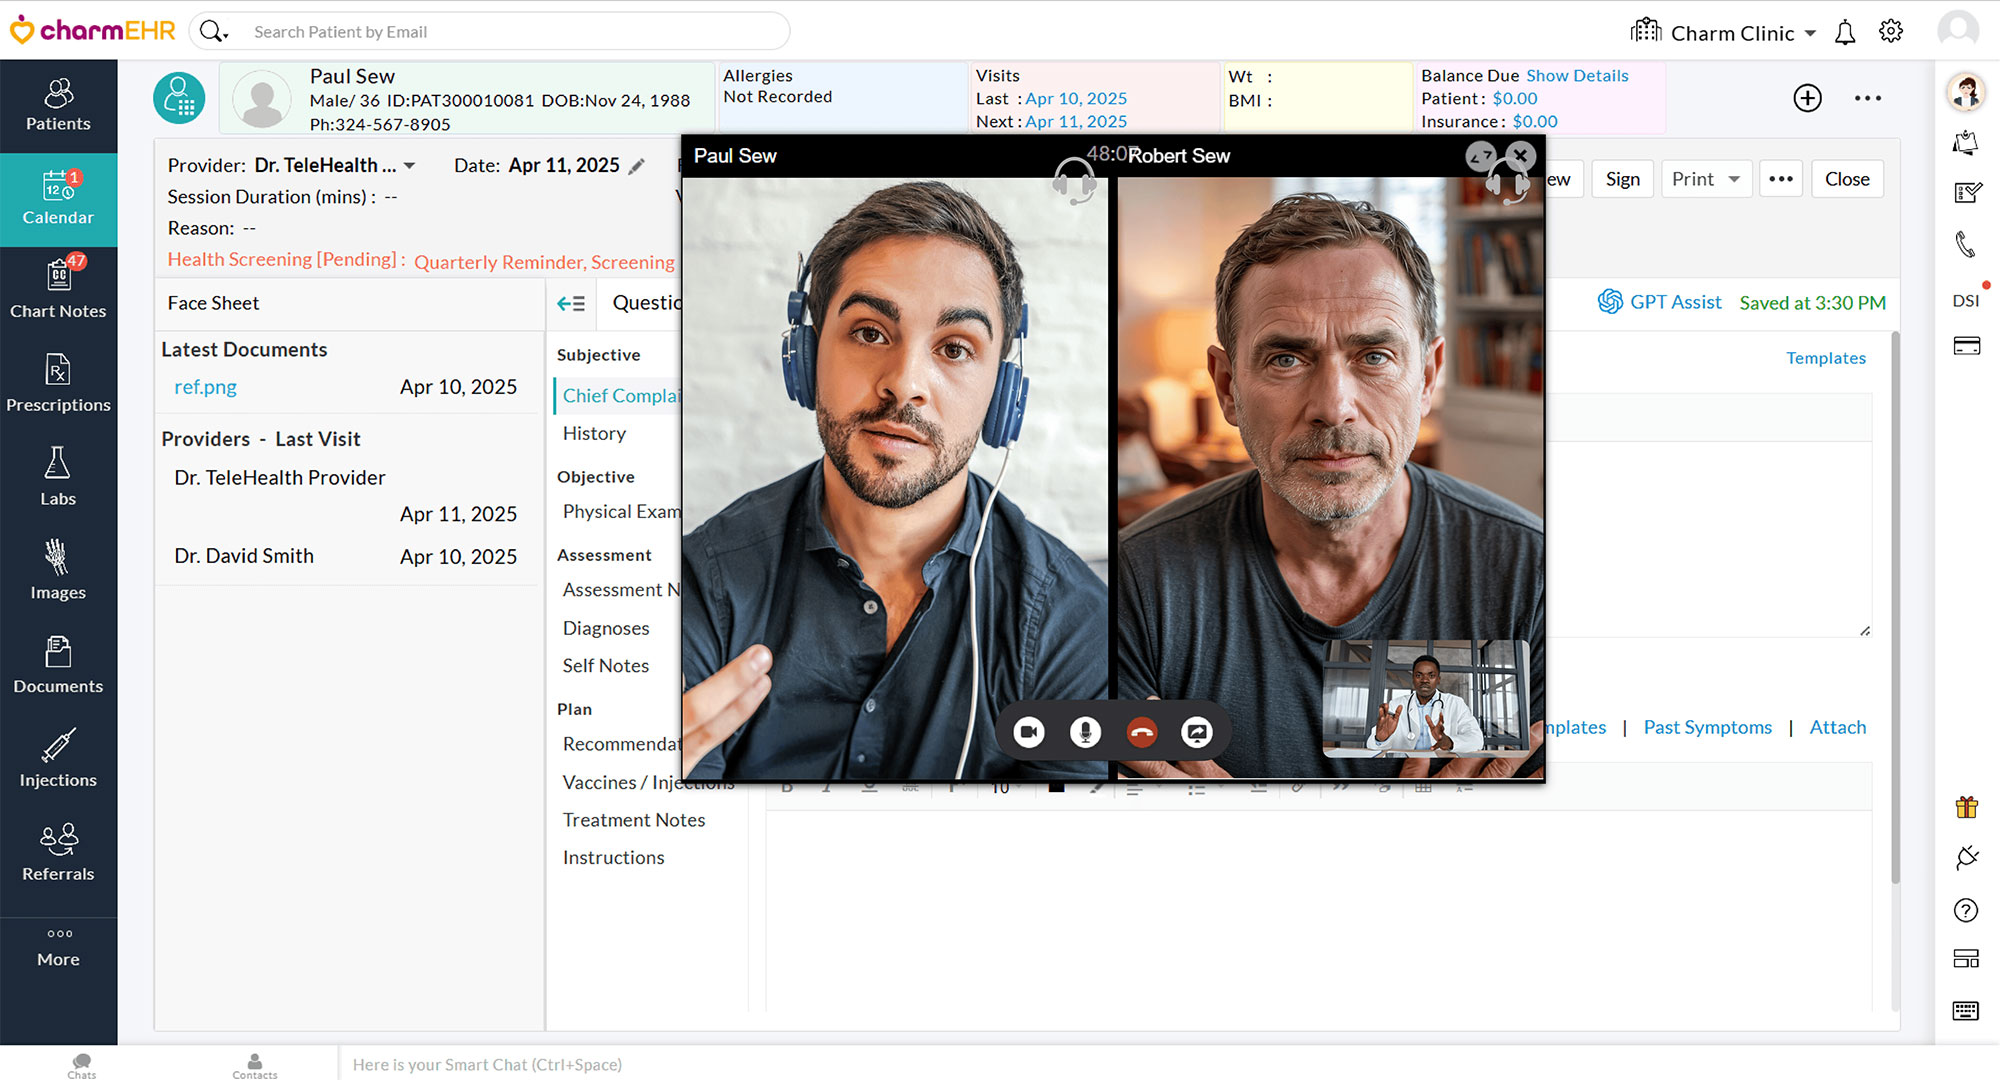Edit the date with pencil icon
Viewport: 2000px width, 1080px height.
click(637, 167)
